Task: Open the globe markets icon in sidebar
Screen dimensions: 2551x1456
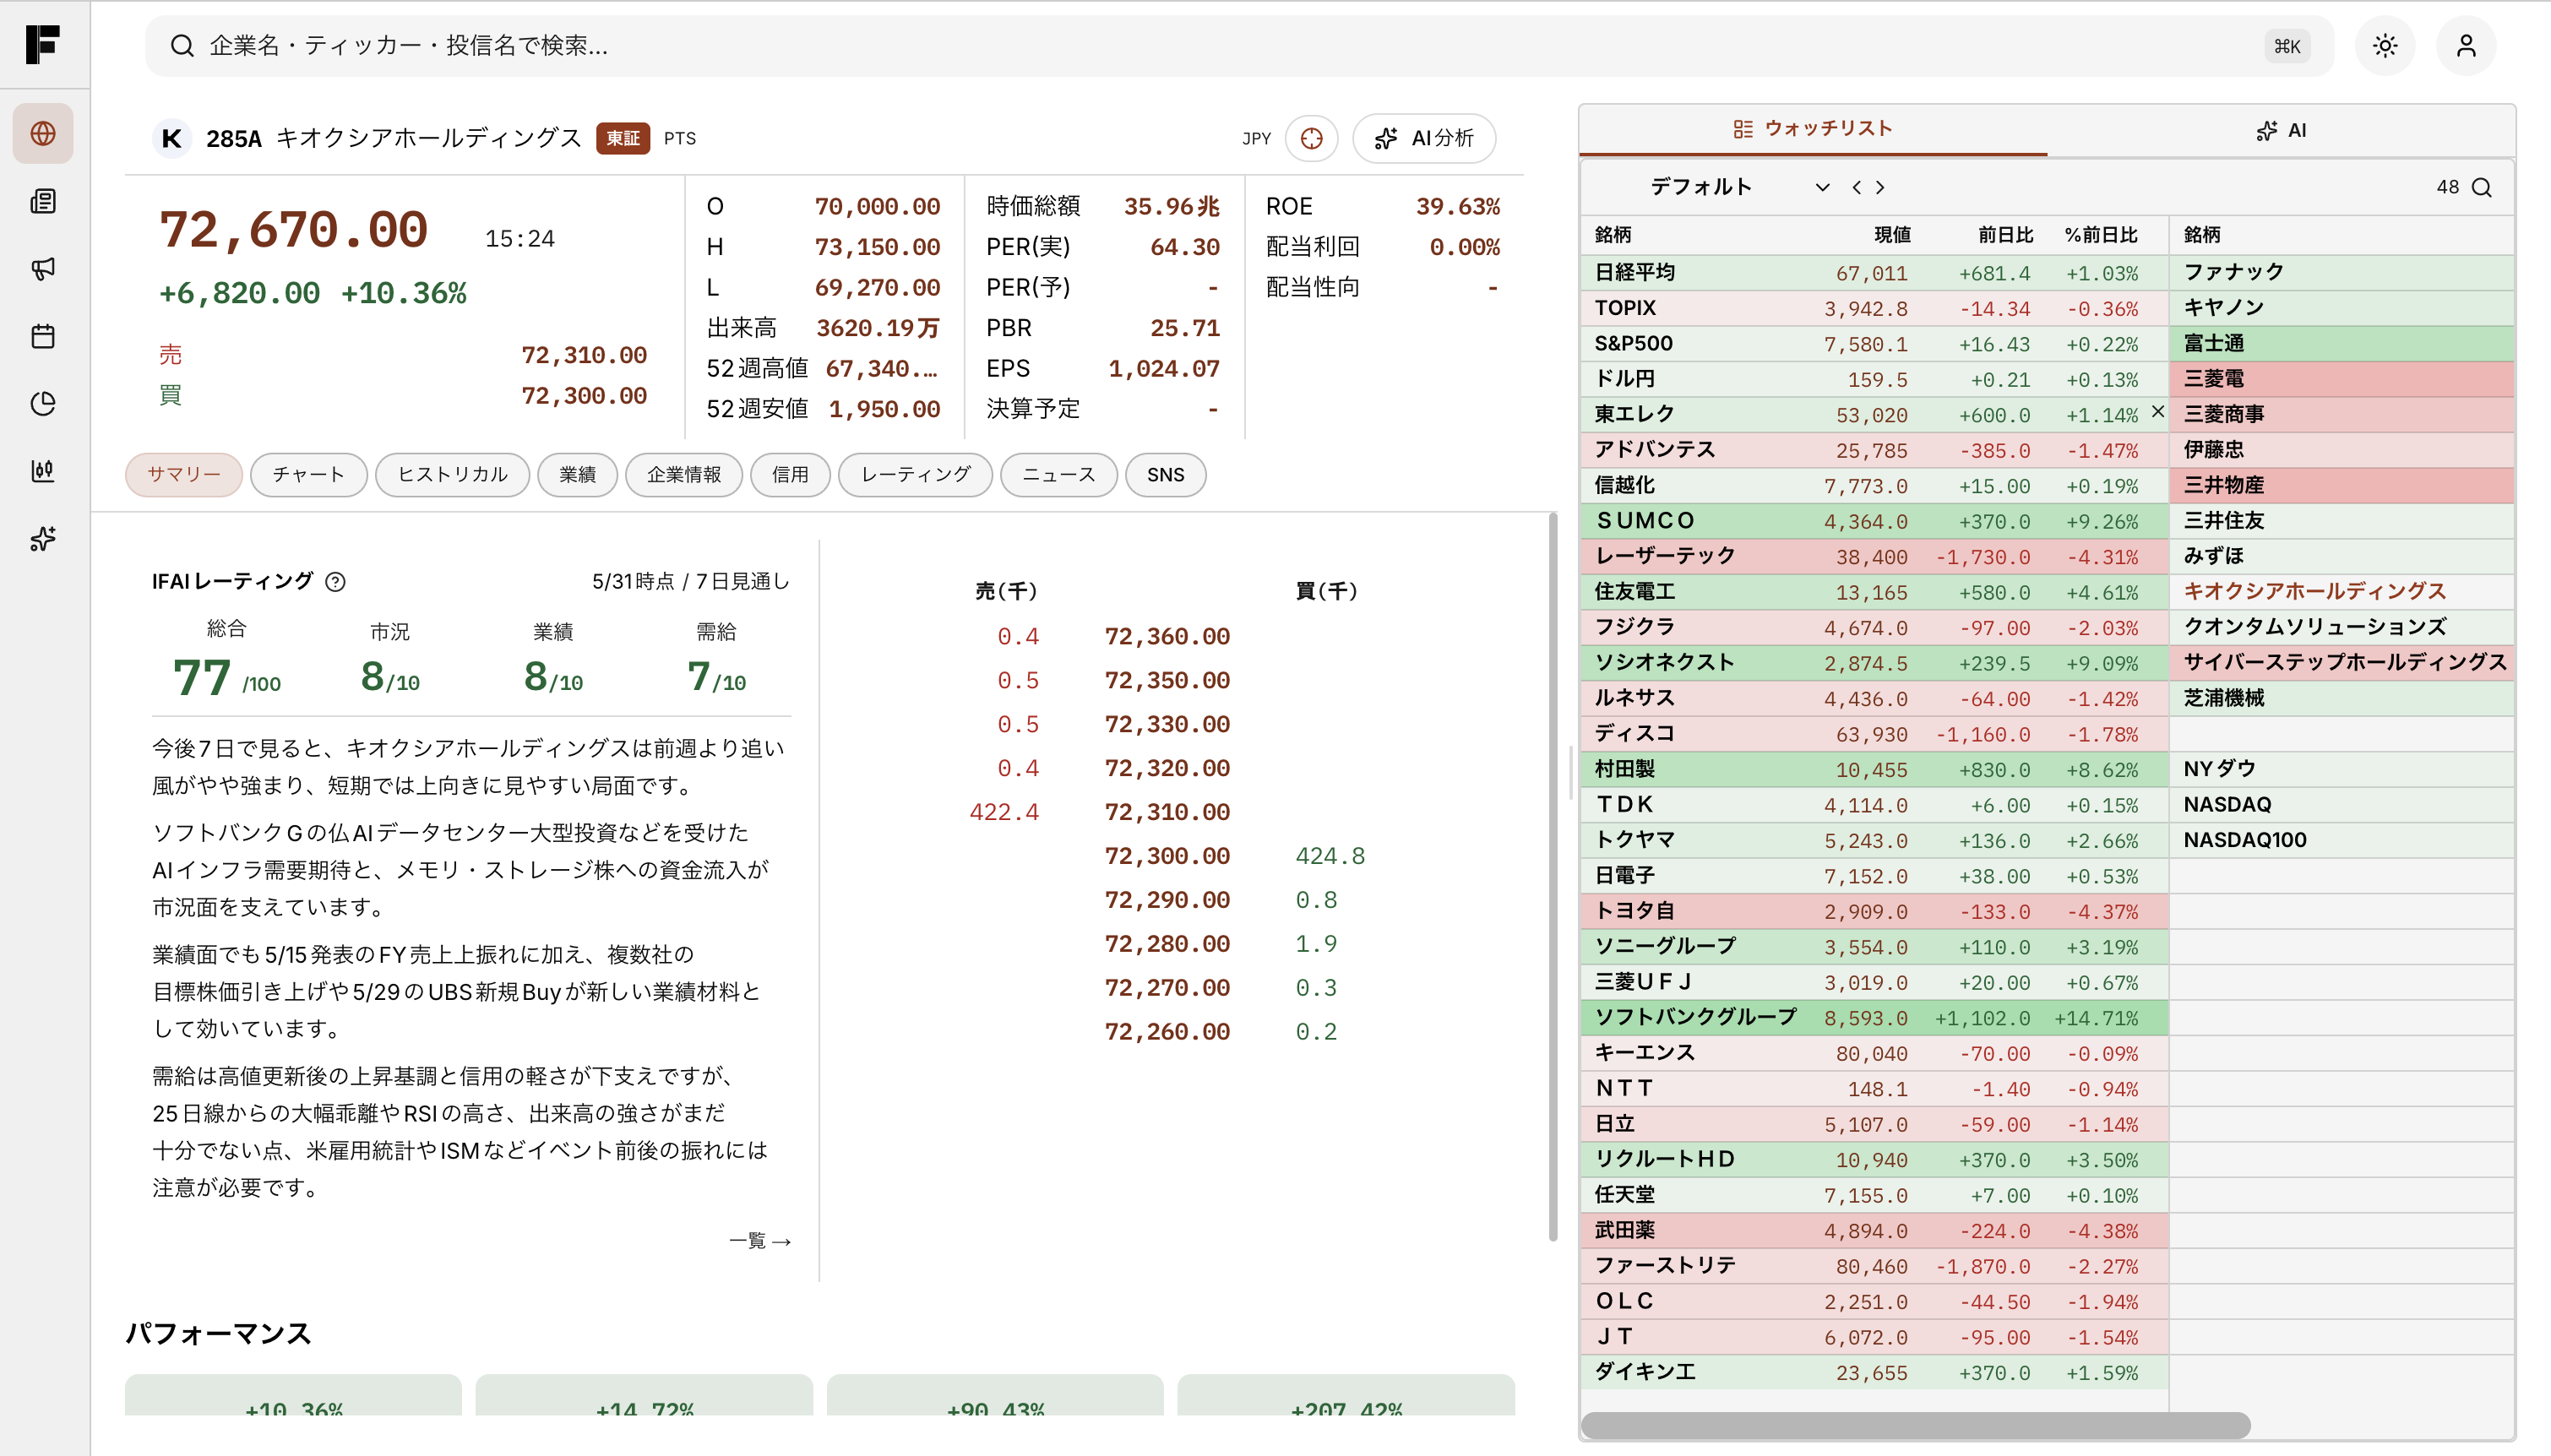Action: pos(43,133)
